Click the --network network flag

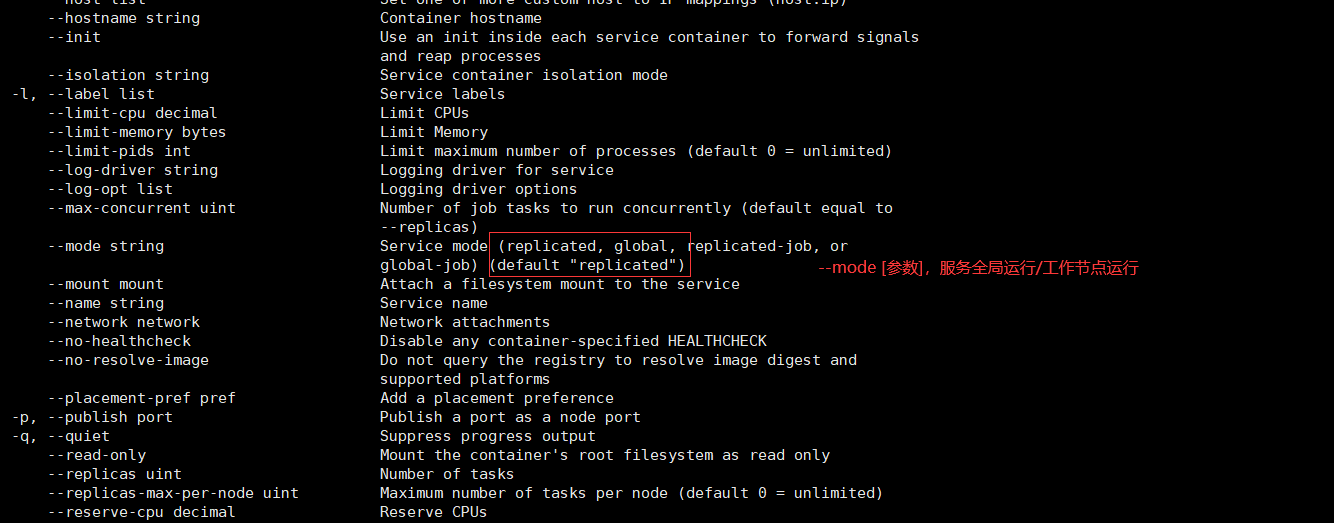point(124,322)
